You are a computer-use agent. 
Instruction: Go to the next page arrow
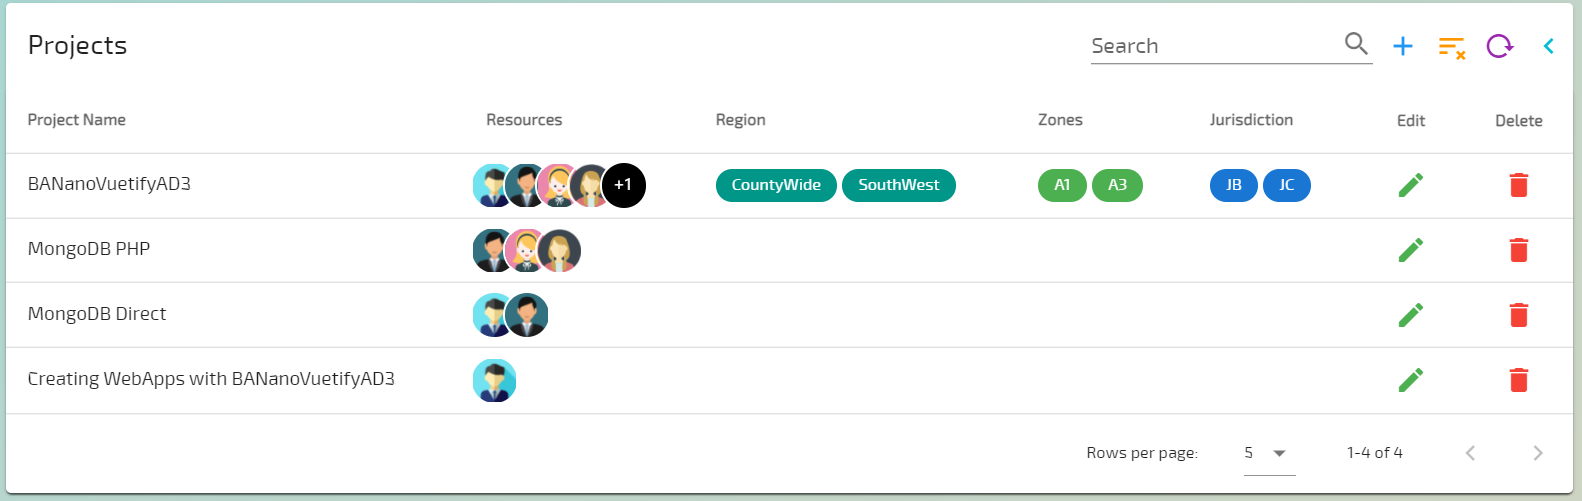(x=1538, y=453)
